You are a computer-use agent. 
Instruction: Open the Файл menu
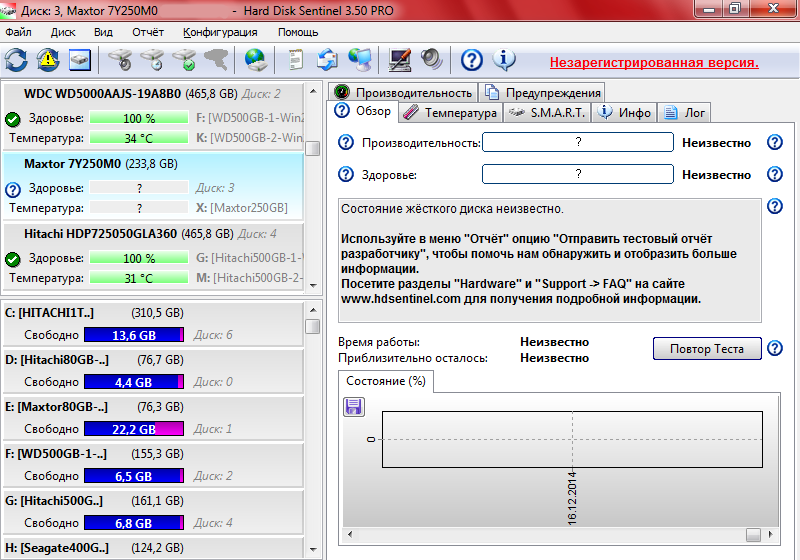coord(18,32)
